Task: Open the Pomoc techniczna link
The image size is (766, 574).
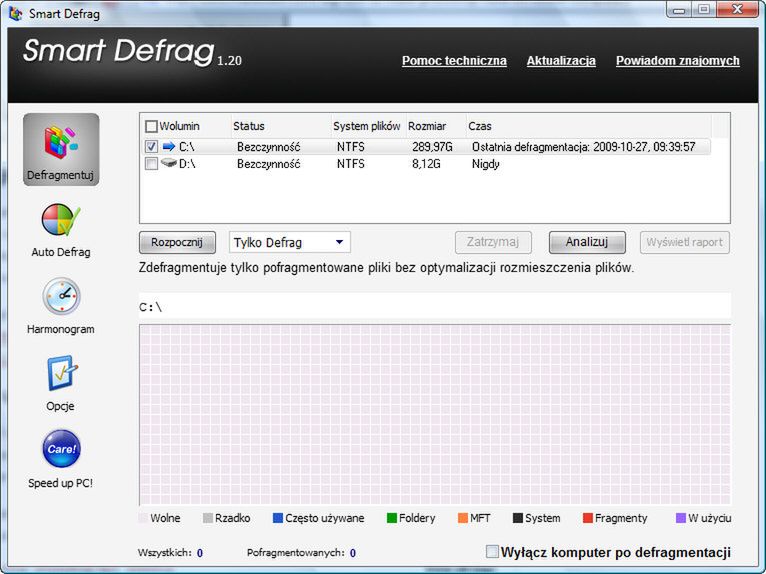Action: [454, 61]
